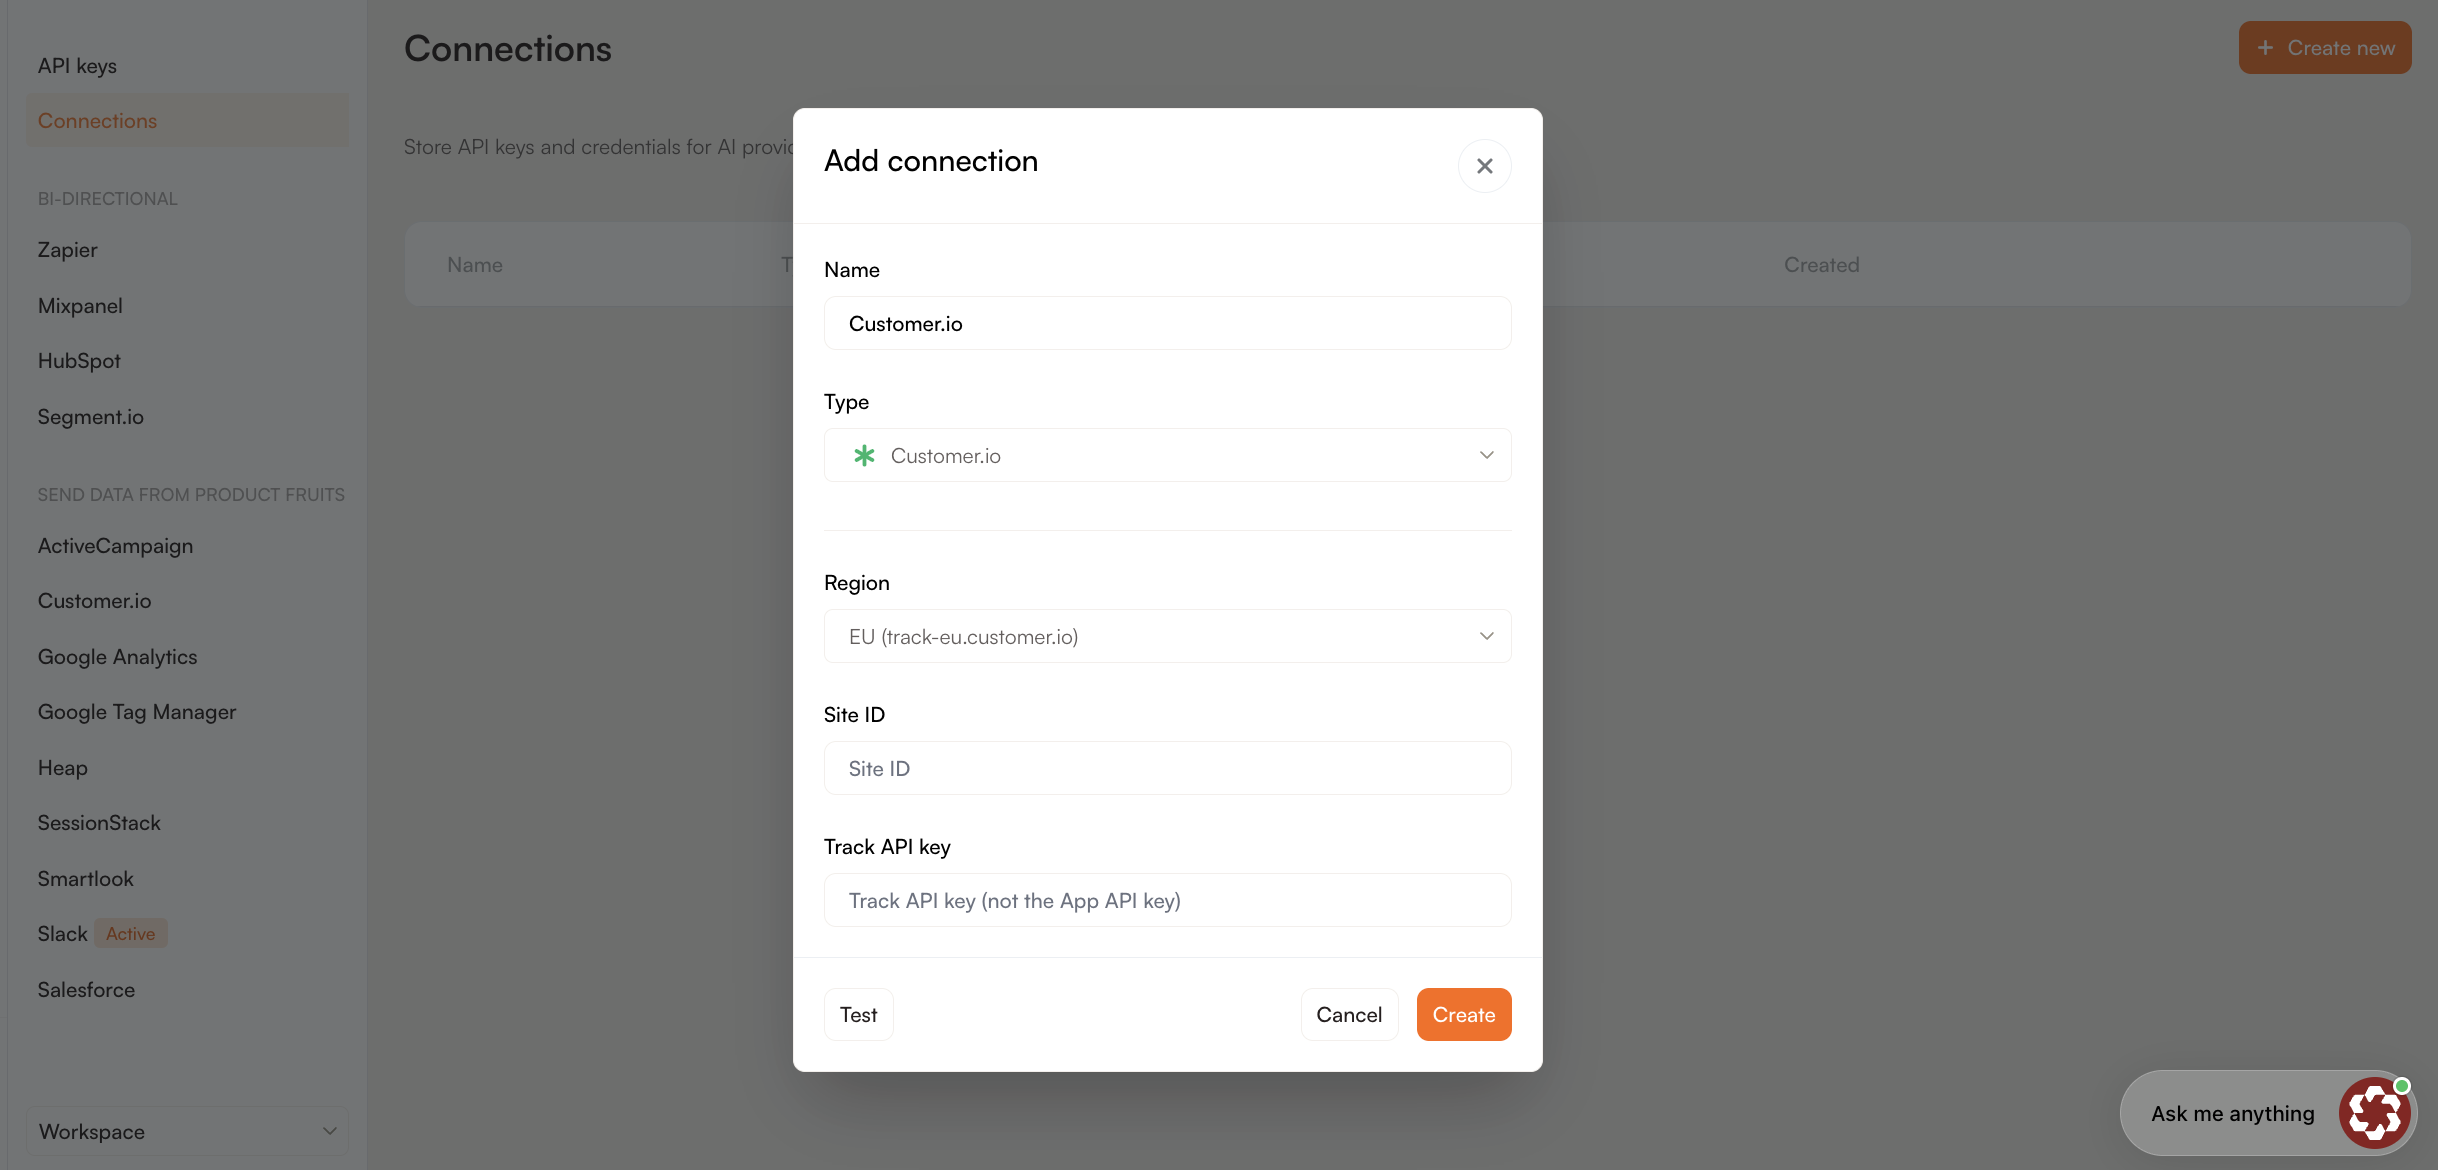This screenshot has width=2438, height=1170.
Task: Go to HubSpot integration
Action: coord(79,361)
